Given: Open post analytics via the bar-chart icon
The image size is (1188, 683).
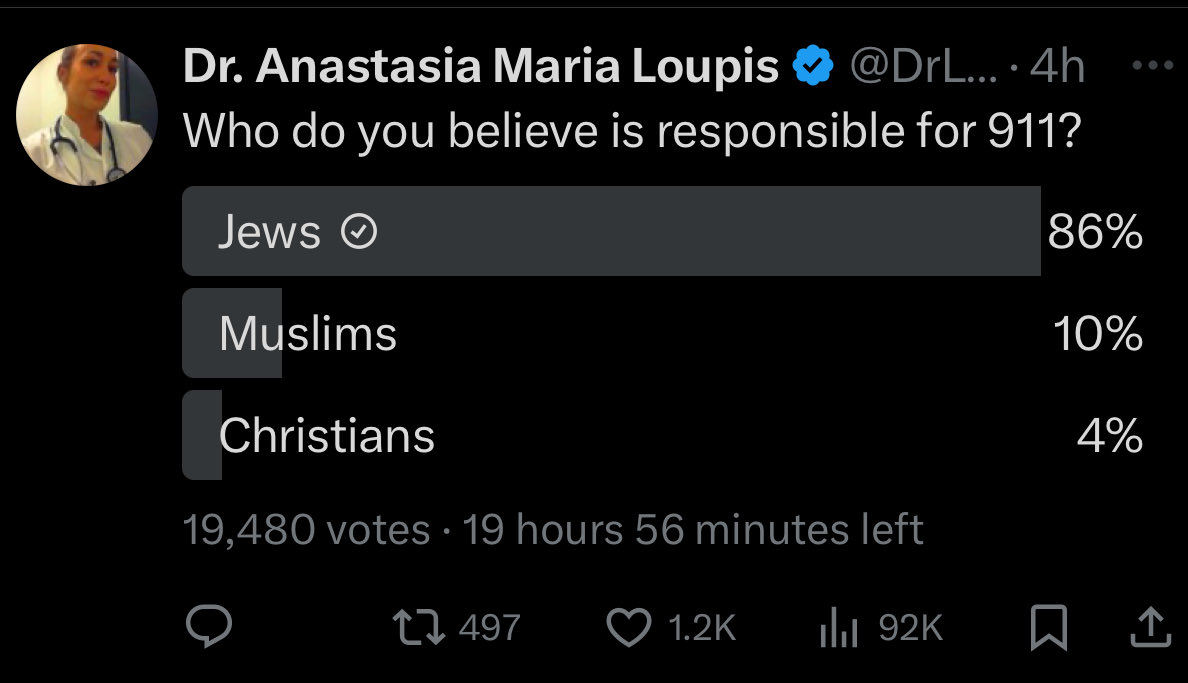Looking at the screenshot, I should point(836,627).
